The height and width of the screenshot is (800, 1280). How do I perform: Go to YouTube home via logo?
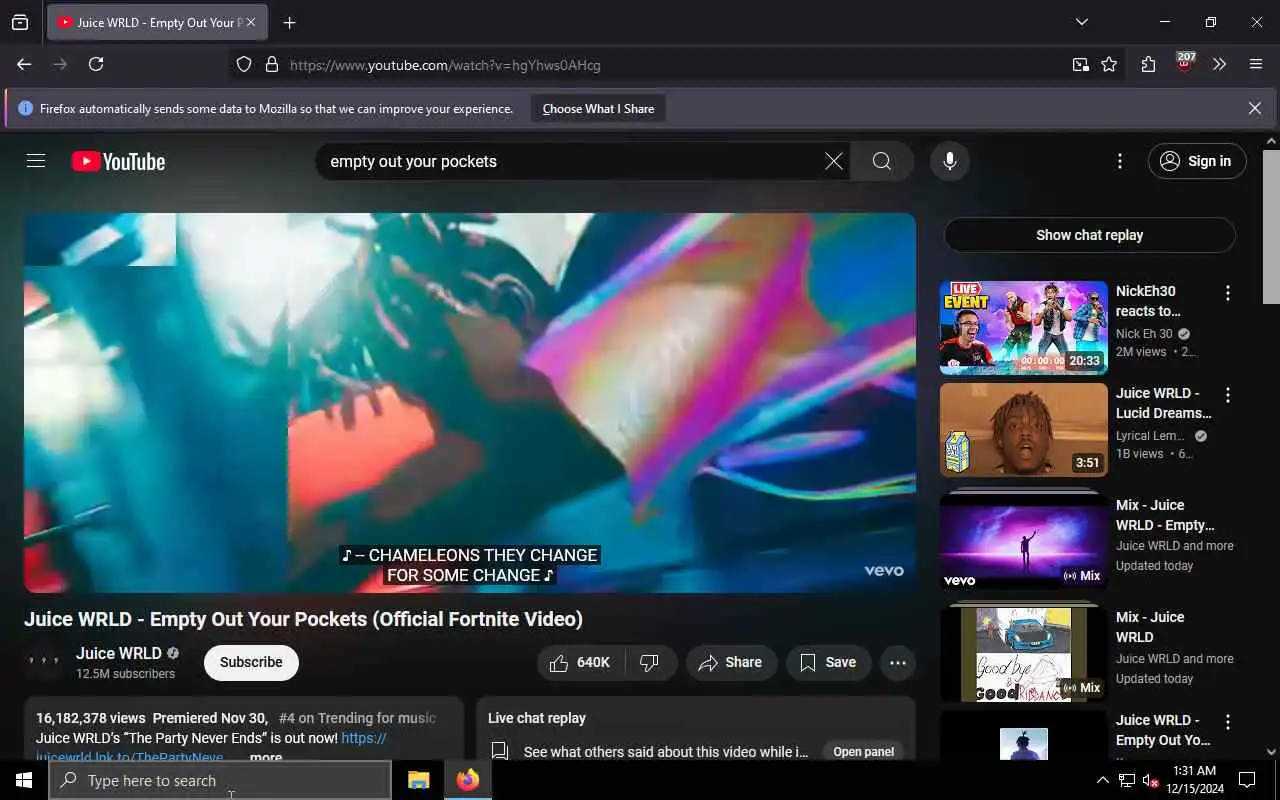[x=118, y=161]
